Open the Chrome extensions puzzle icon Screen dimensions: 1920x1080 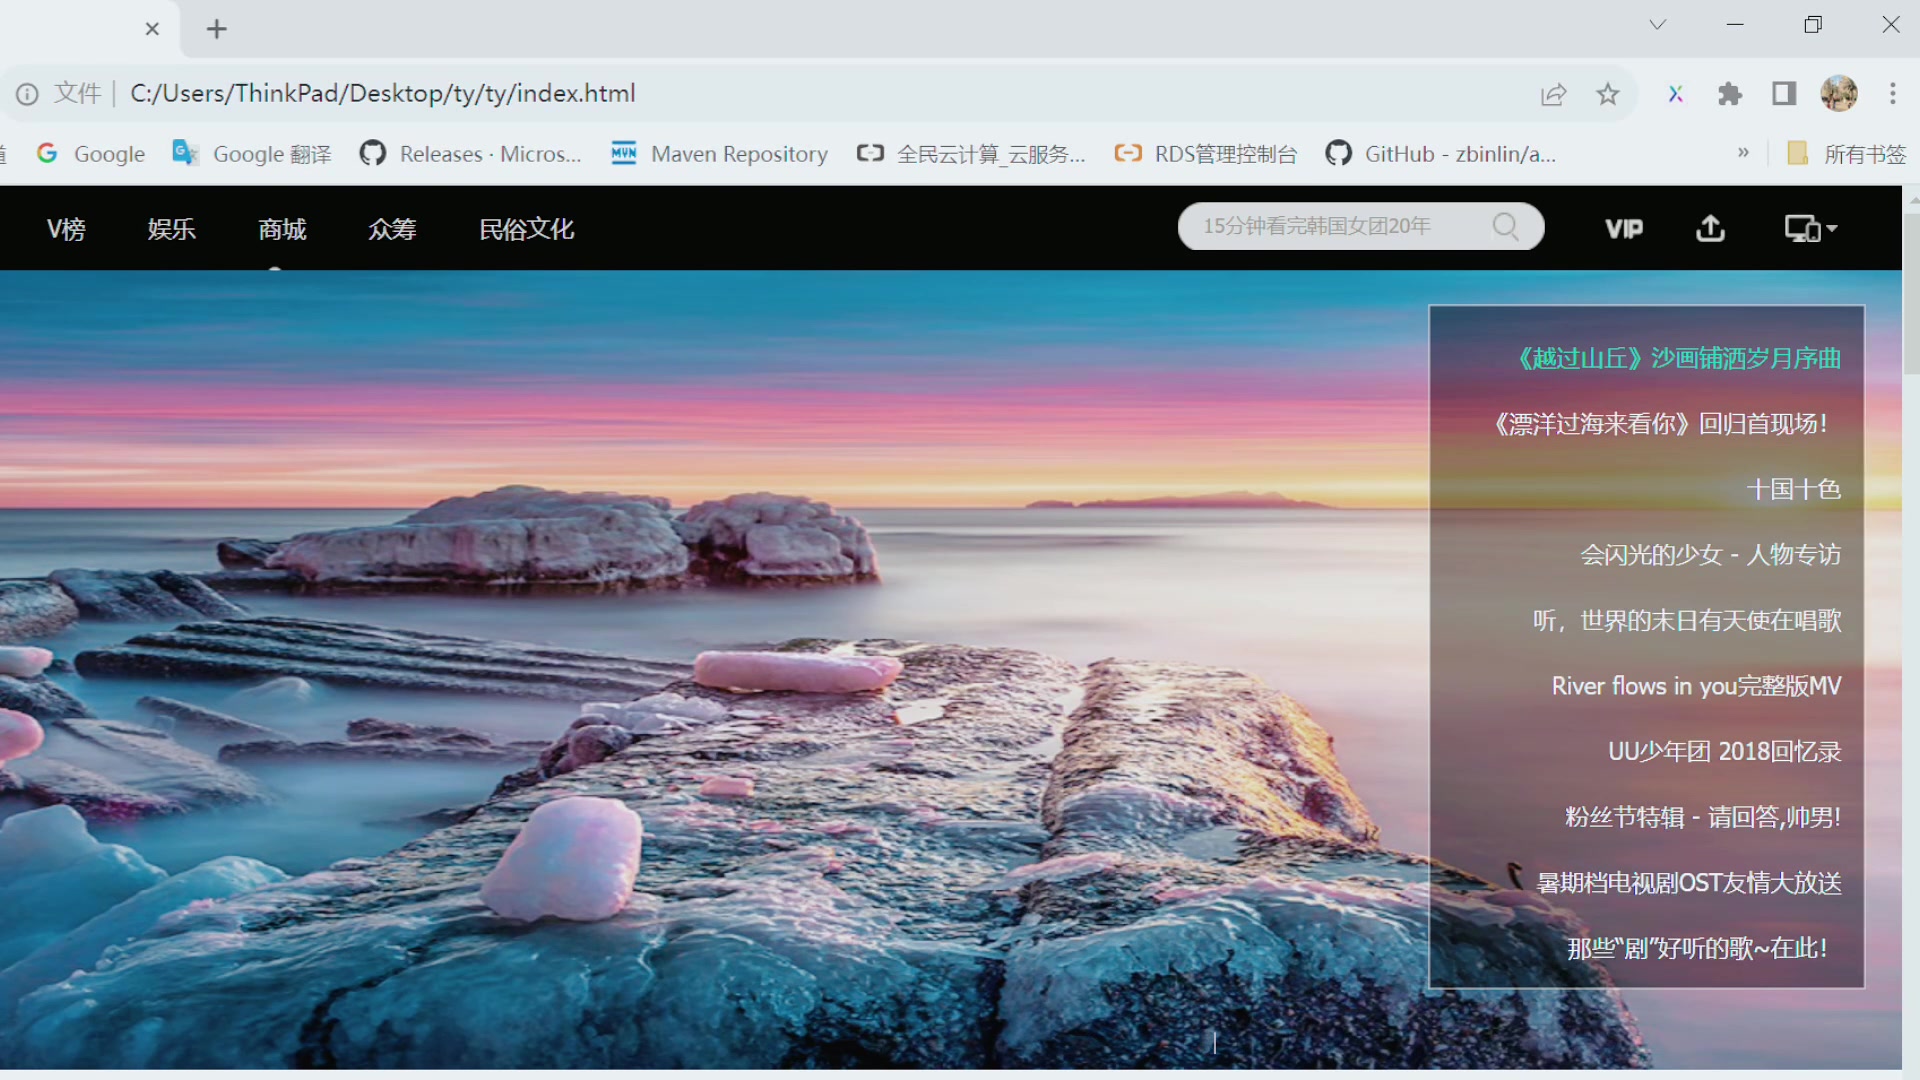(1730, 94)
